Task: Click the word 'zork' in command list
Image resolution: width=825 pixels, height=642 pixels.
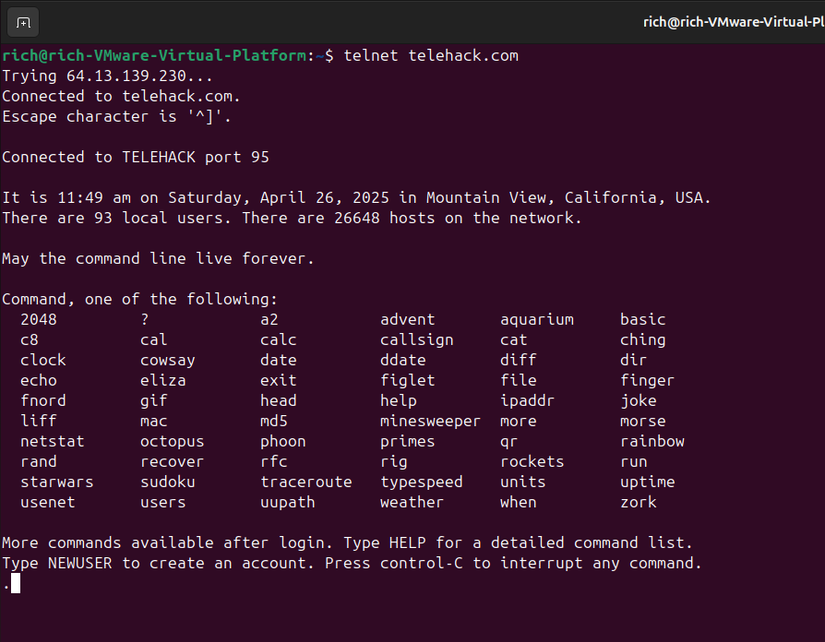Action: (x=638, y=502)
